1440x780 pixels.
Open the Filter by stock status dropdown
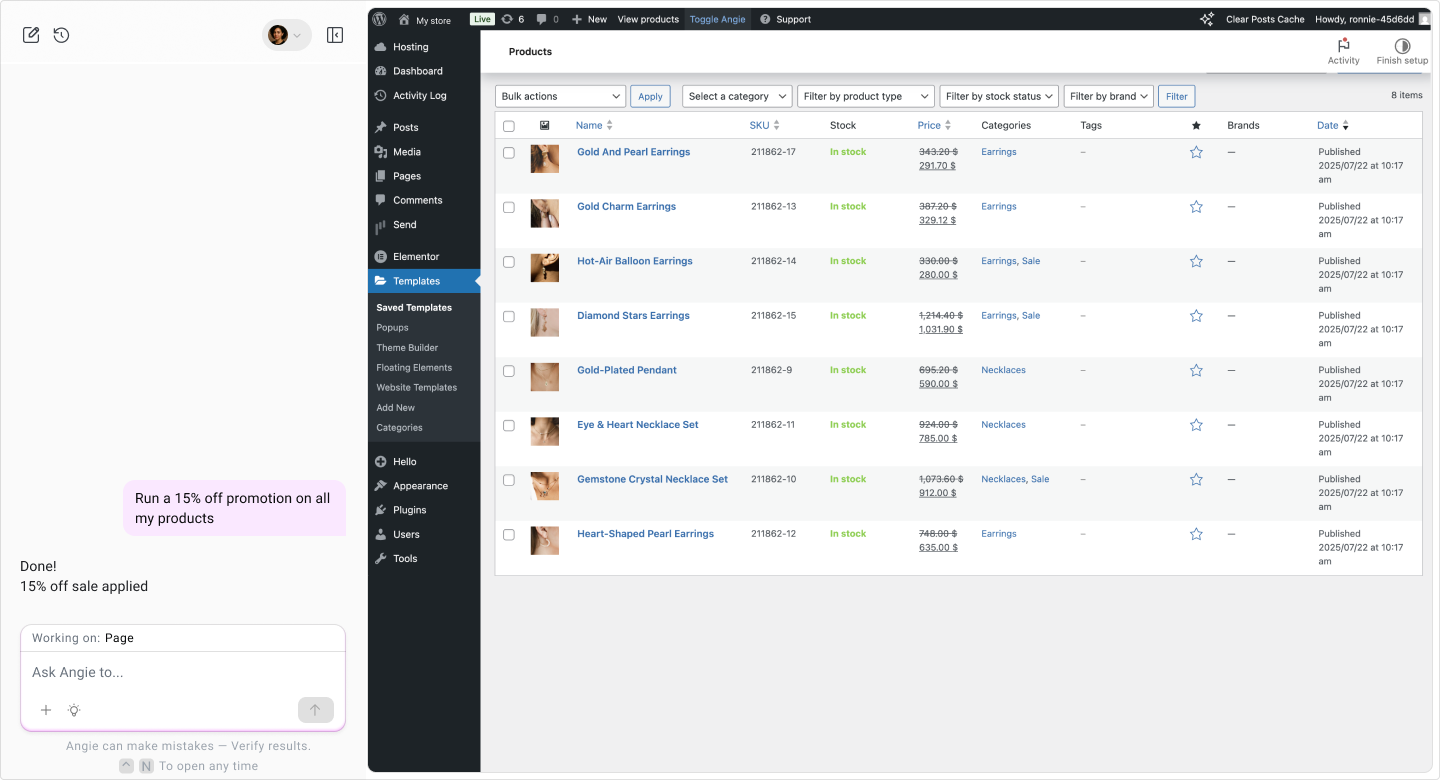pyautogui.click(x=998, y=96)
